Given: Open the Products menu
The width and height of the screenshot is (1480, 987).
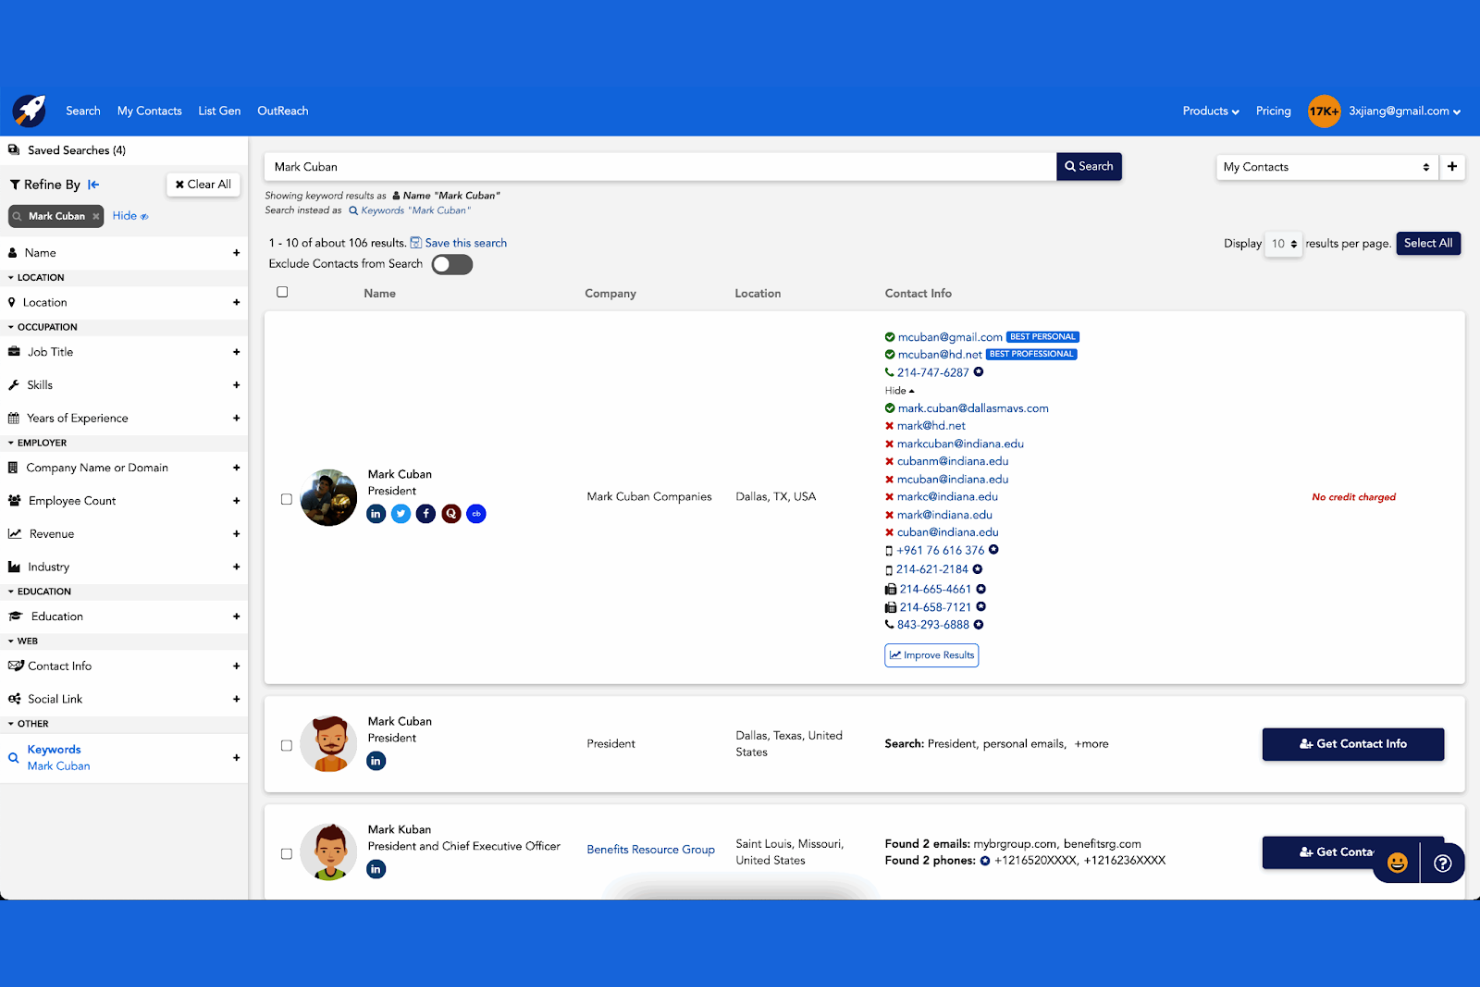Looking at the screenshot, I should coord(1209,111).
